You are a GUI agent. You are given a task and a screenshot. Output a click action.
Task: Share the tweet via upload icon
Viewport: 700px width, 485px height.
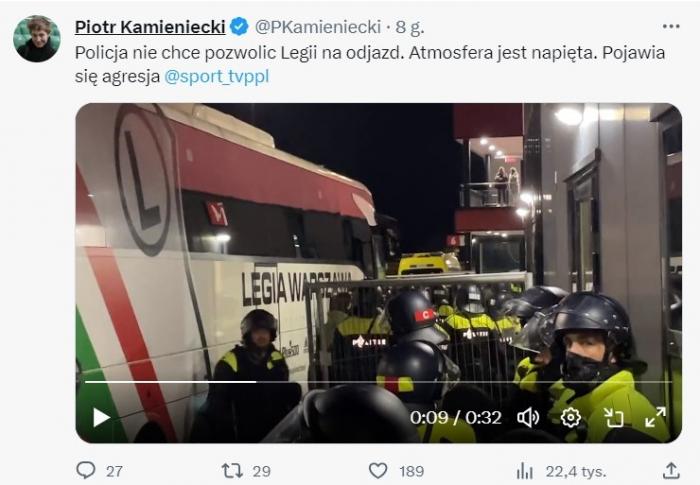coord(671,470)
